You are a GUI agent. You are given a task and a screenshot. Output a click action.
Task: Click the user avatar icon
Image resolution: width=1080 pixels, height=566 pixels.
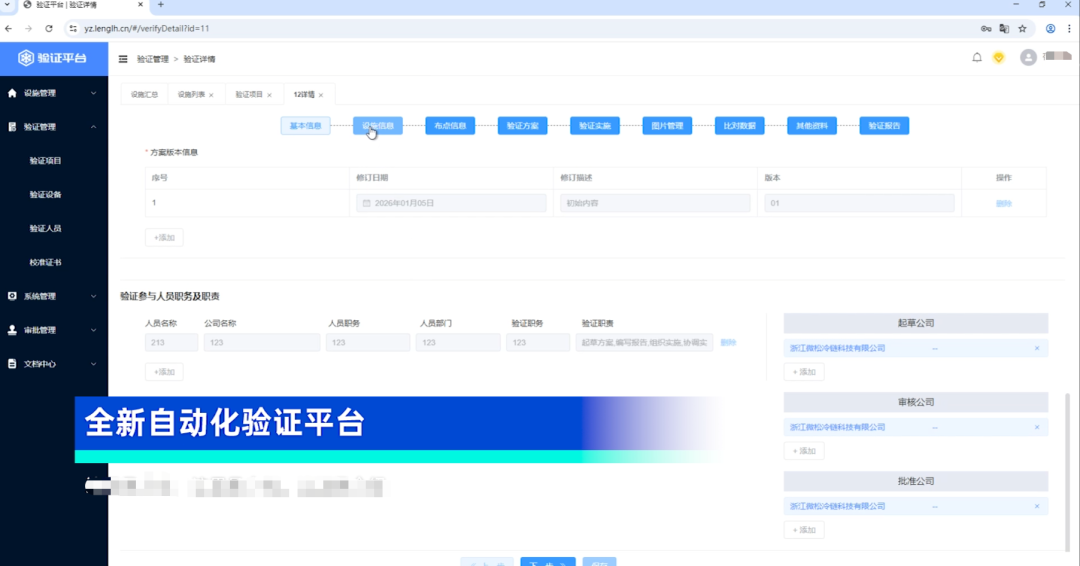[1027, 58]
